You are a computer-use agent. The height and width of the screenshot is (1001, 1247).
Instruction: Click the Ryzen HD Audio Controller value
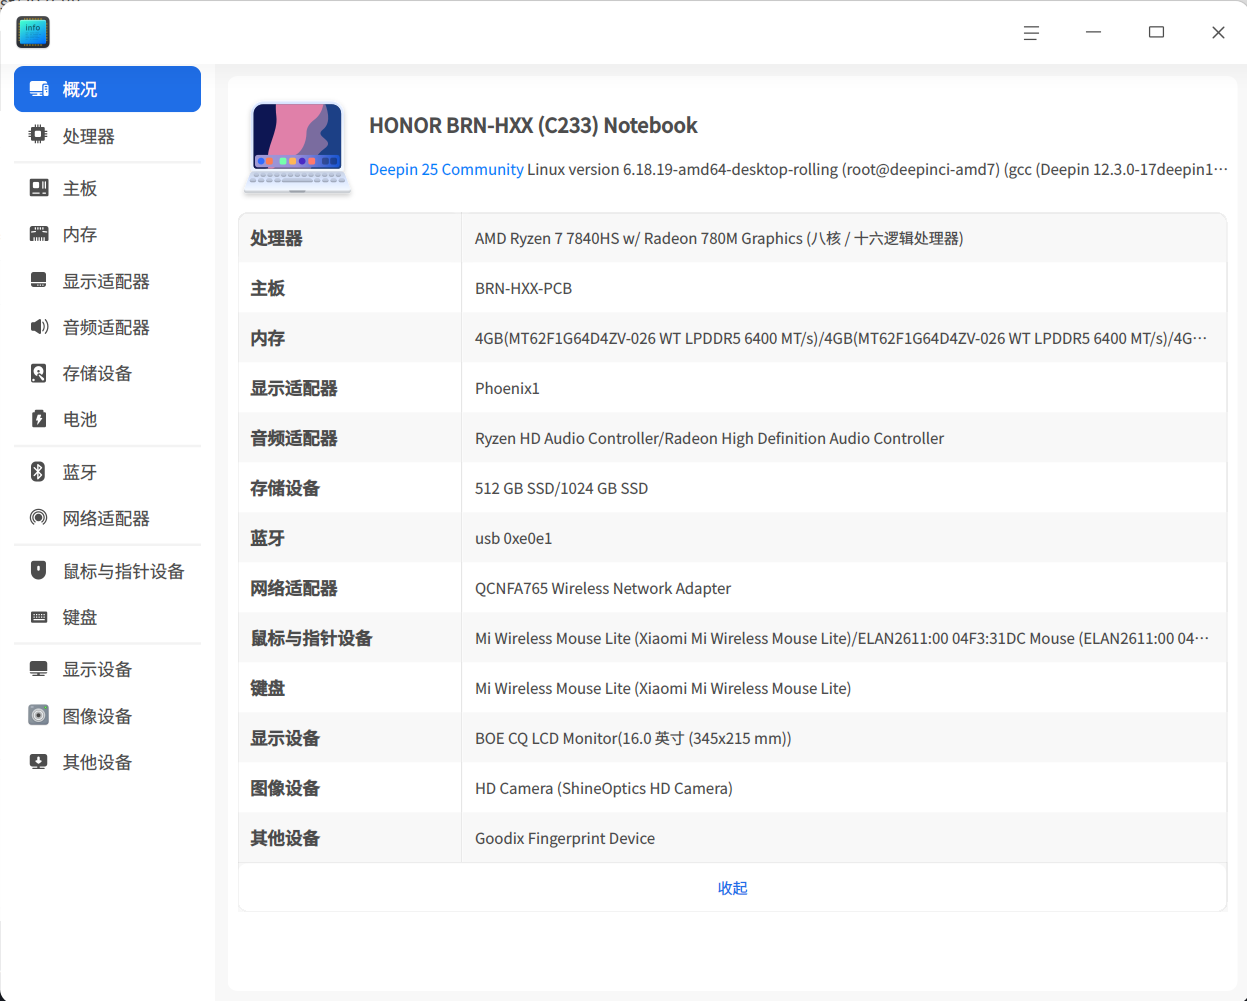pos(709,438)
